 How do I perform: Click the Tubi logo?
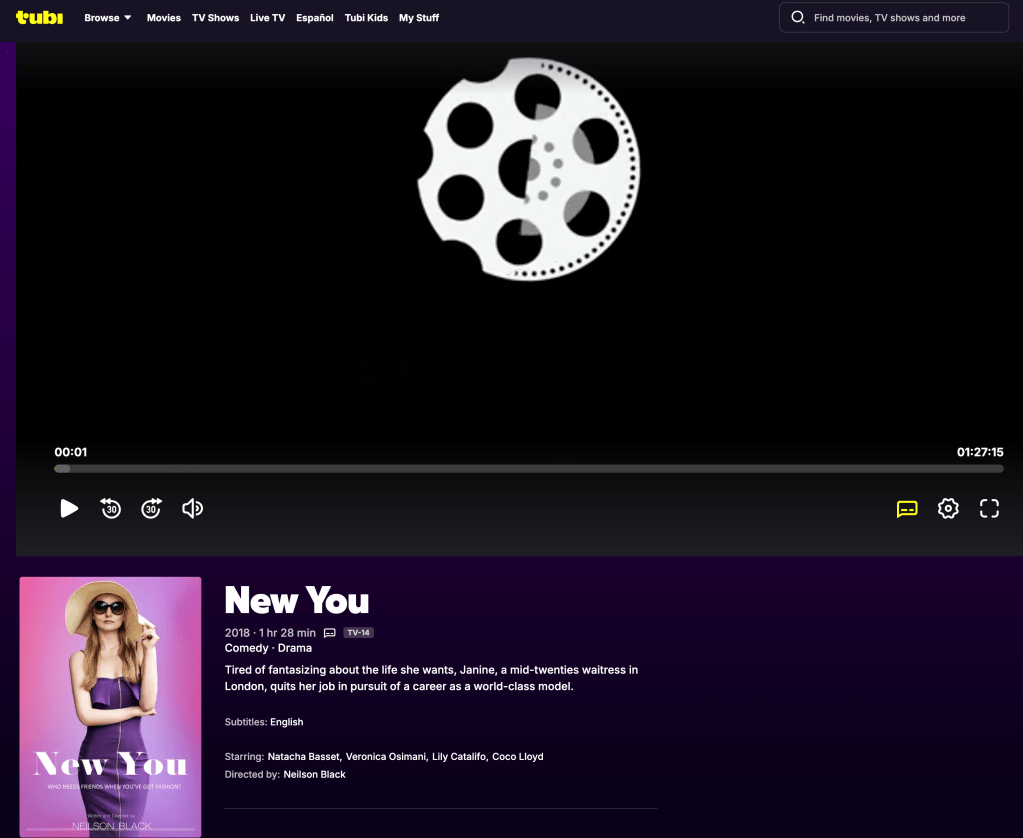[40, 17]
